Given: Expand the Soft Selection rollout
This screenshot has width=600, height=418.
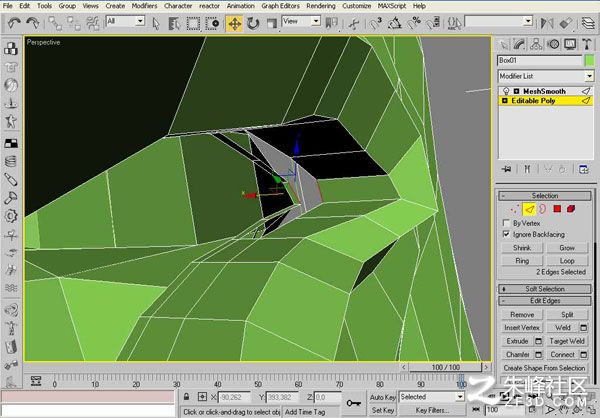Looking at the screenshot, I should pyautogui.click(x=545, y=289).
